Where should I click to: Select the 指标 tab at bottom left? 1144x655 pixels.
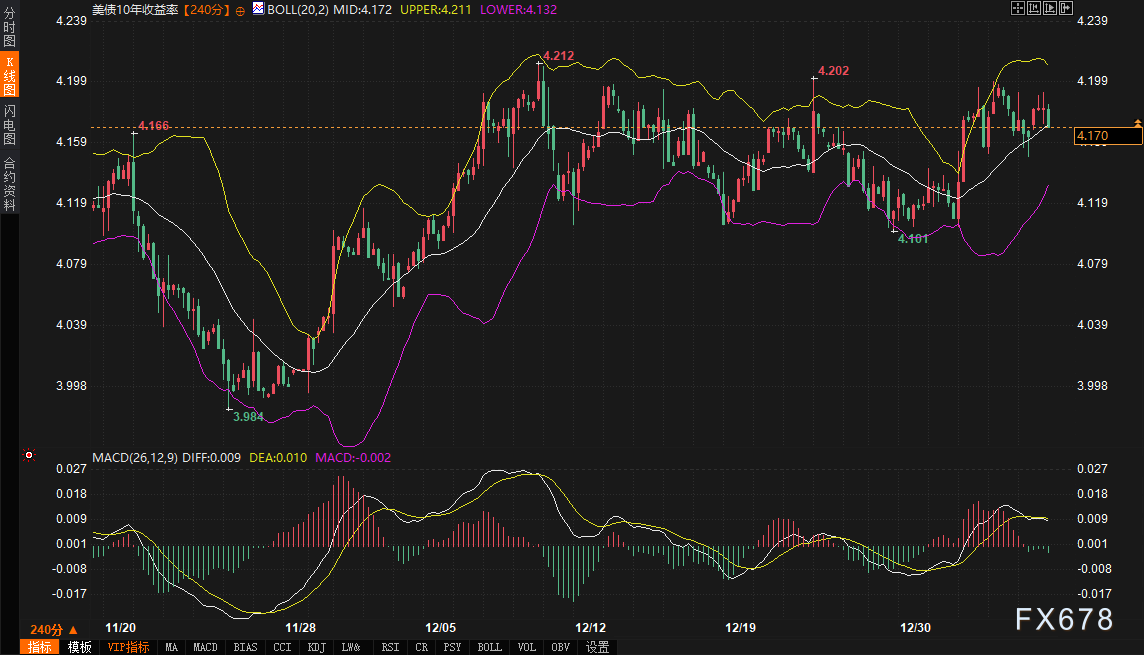tap(41, 647)
